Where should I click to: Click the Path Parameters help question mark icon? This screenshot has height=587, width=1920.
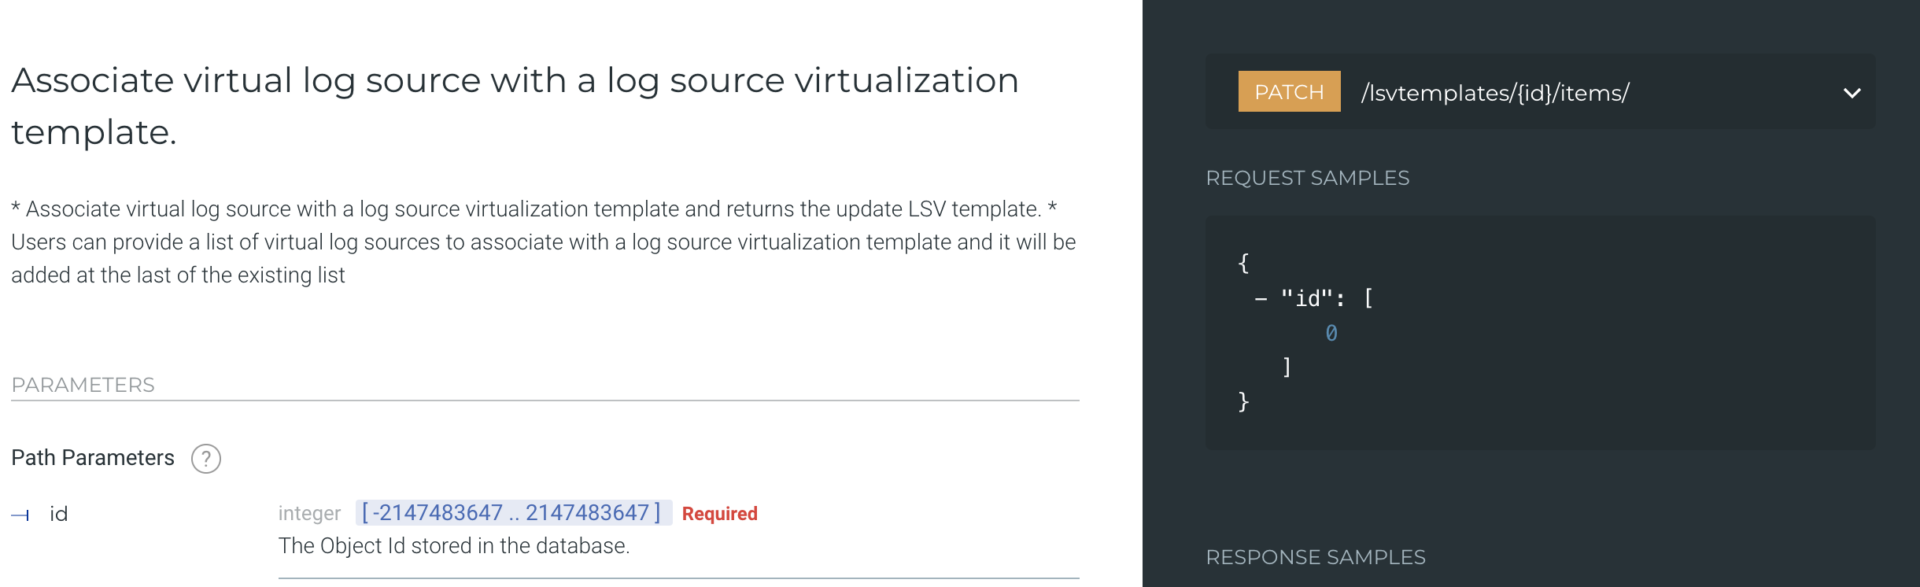[x=206, y=458]
